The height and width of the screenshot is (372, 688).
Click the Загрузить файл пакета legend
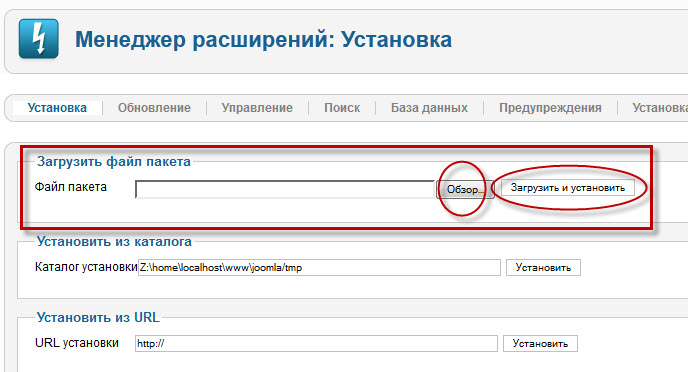[114, 161]
